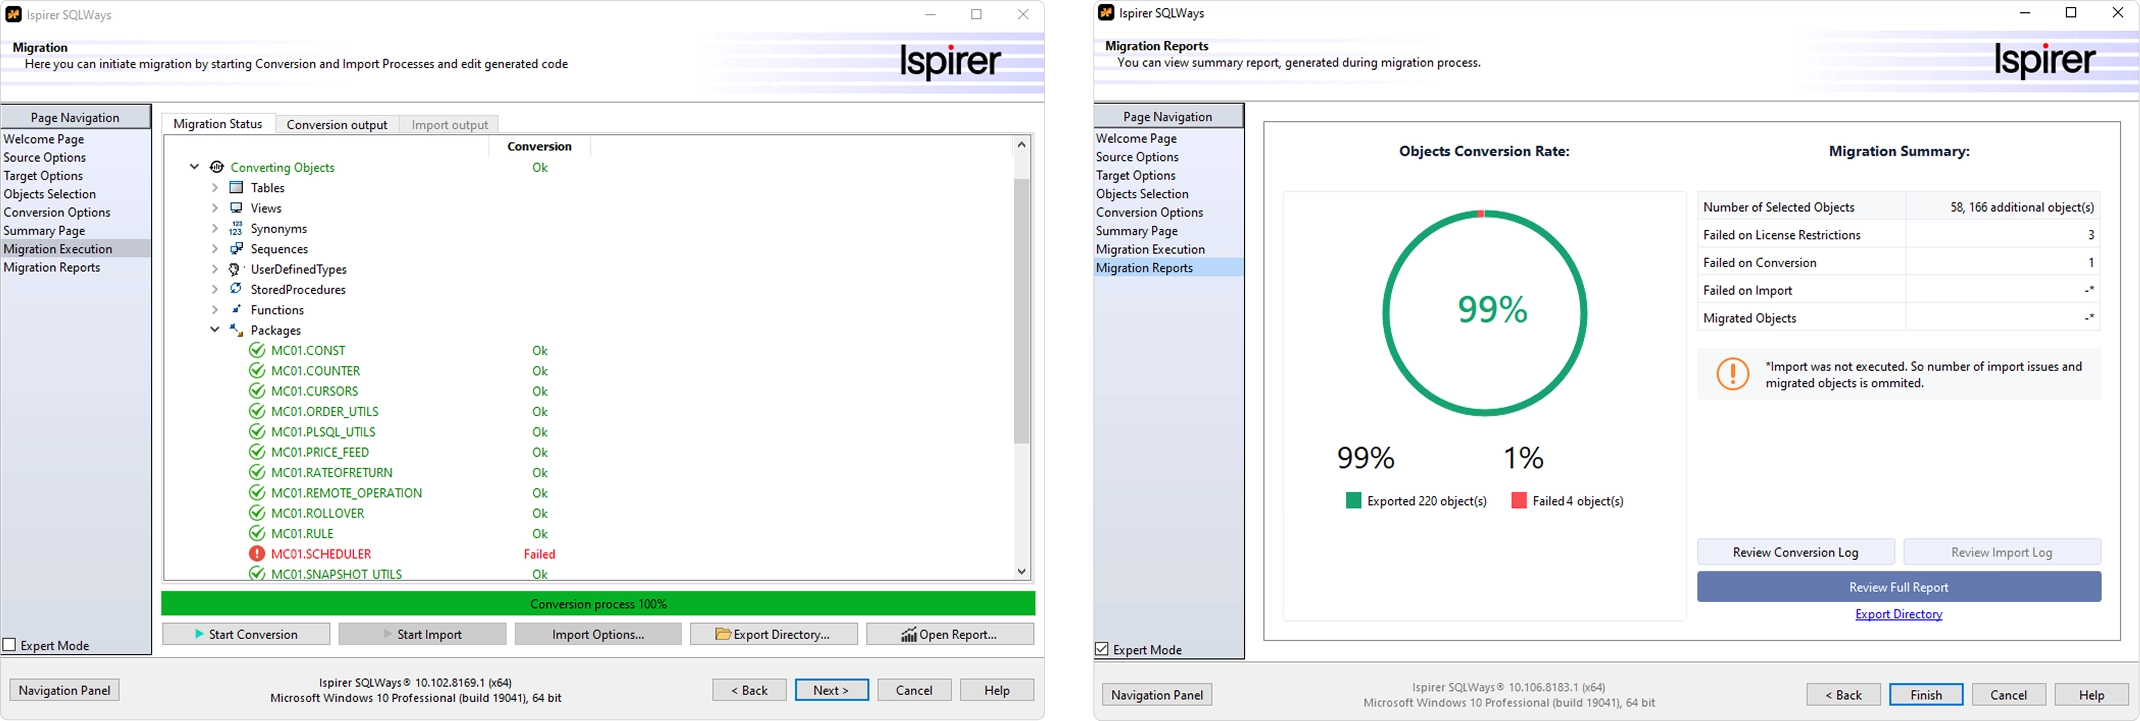Click the Tables object type icon
Viewport: 2140px width, 721px height.
click(236, 188)
